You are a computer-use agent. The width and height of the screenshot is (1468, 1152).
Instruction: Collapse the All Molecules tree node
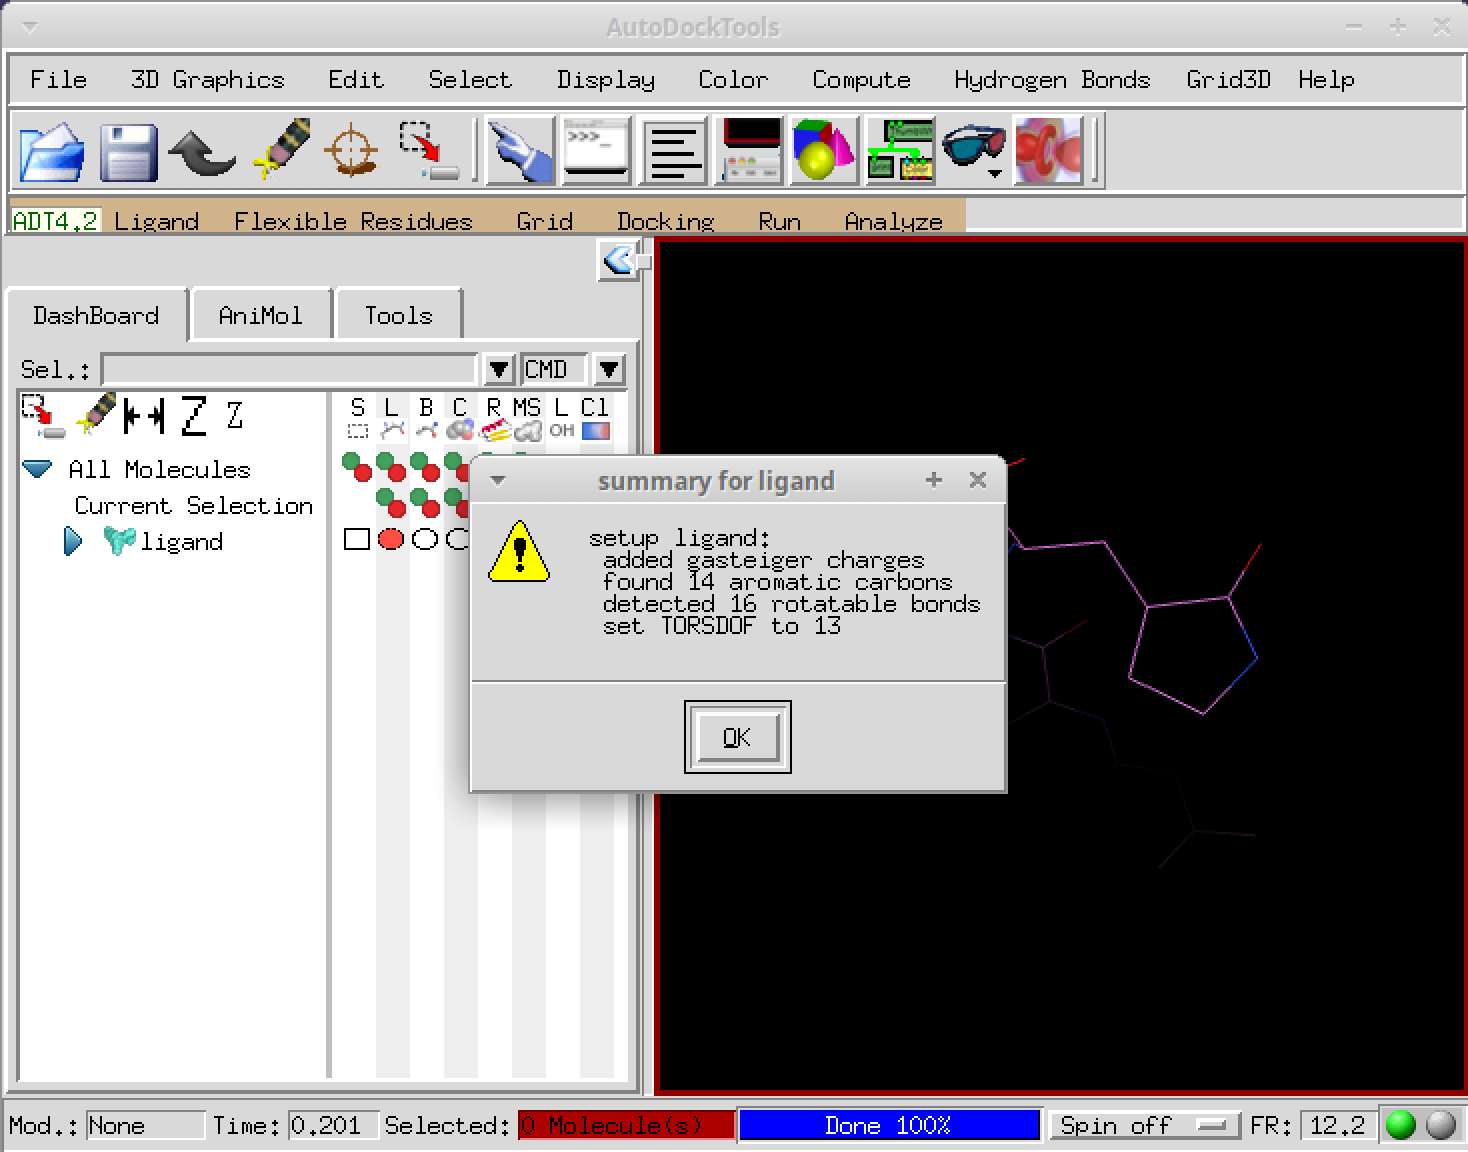(x=37, y=469)
